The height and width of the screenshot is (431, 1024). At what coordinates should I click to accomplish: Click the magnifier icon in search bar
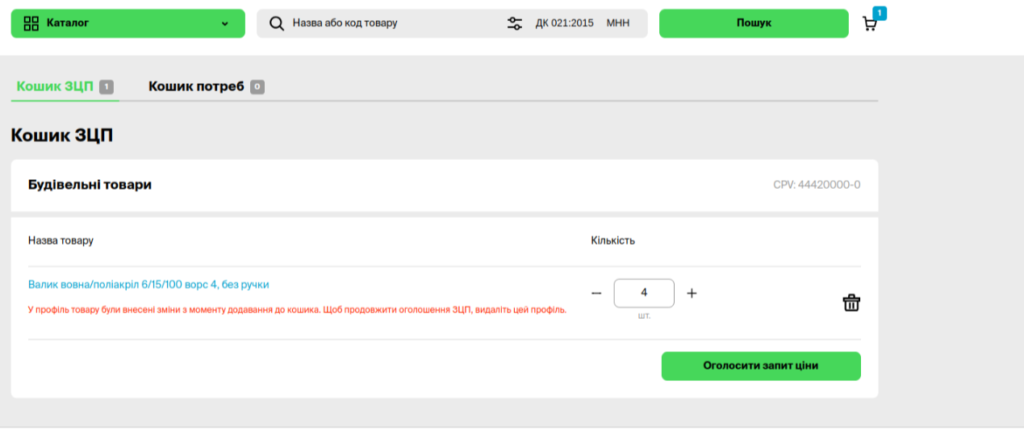pos(277,23)
